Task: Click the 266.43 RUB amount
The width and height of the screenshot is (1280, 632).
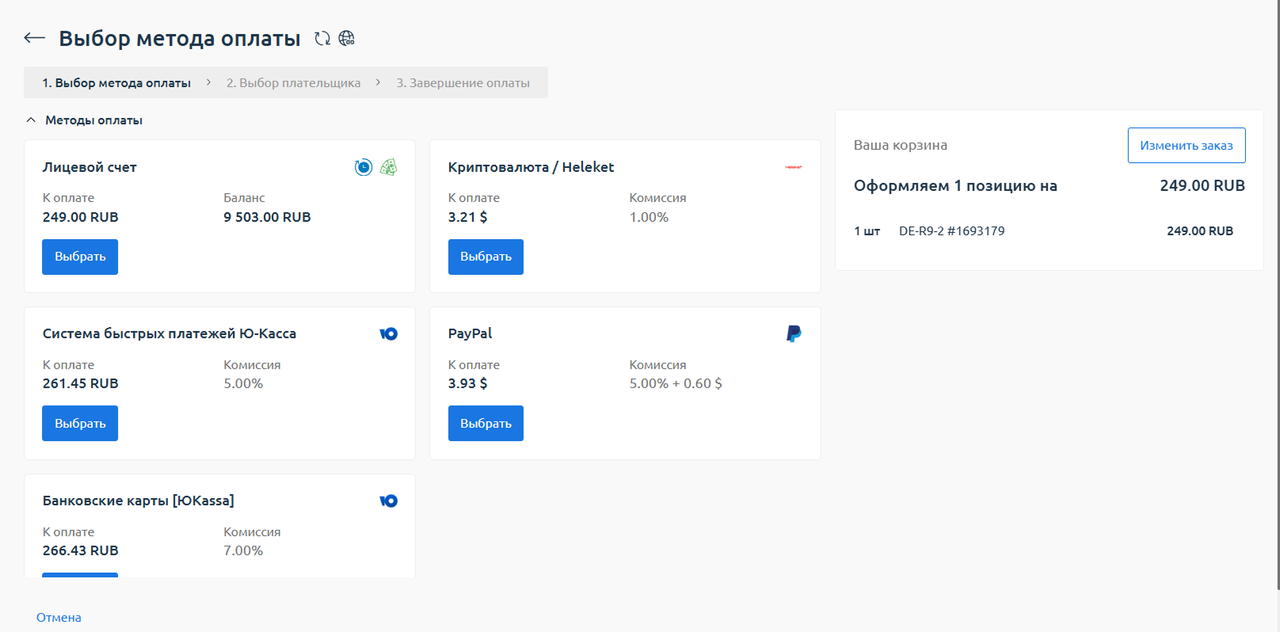Action: [80, 551]
